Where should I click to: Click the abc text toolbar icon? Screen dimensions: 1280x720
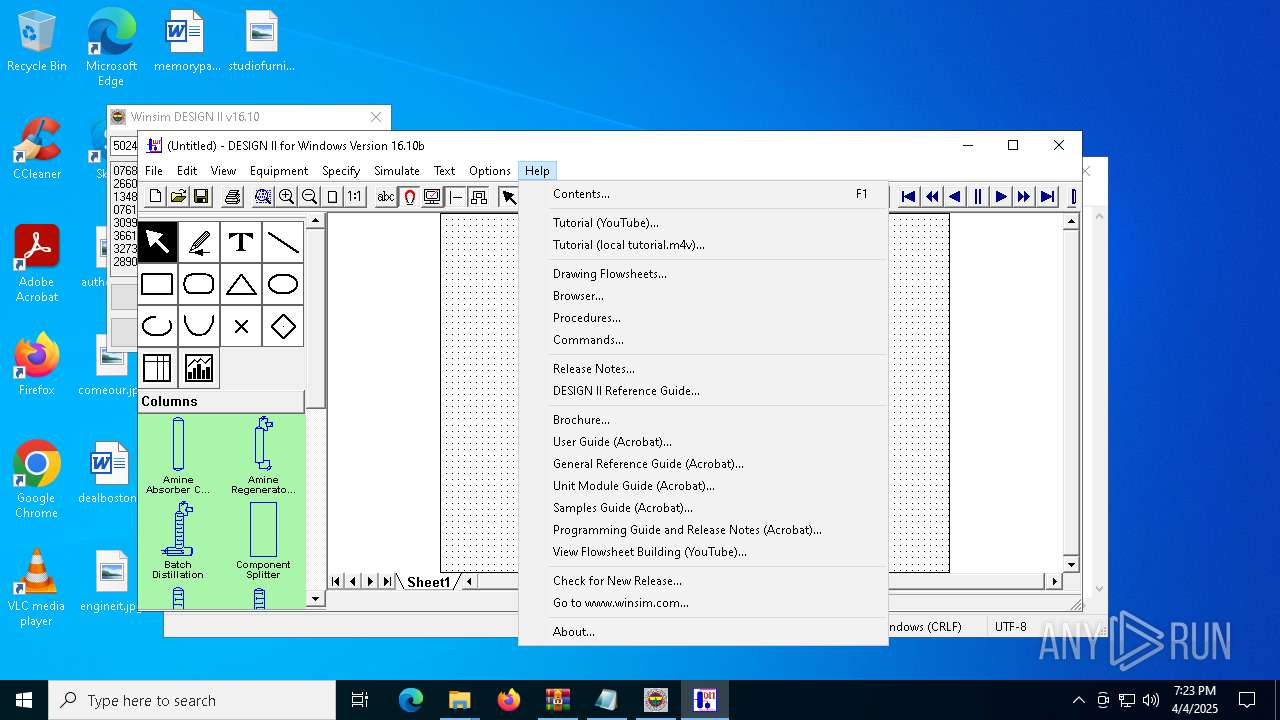tap(386, 197)
